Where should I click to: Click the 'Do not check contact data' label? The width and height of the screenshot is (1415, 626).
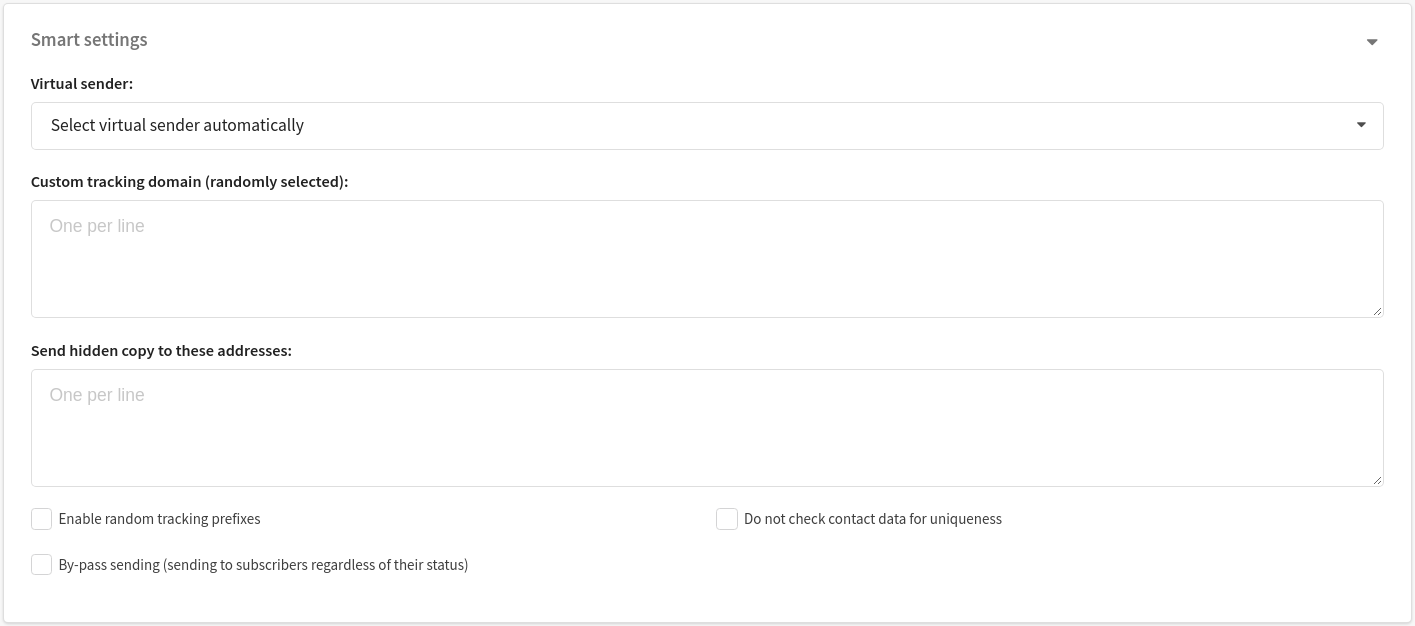coord(873,519)
